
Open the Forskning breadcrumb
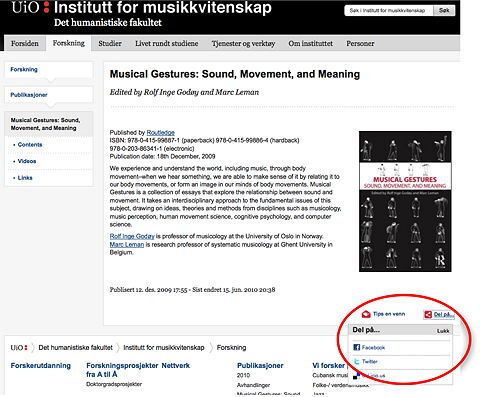231,348
